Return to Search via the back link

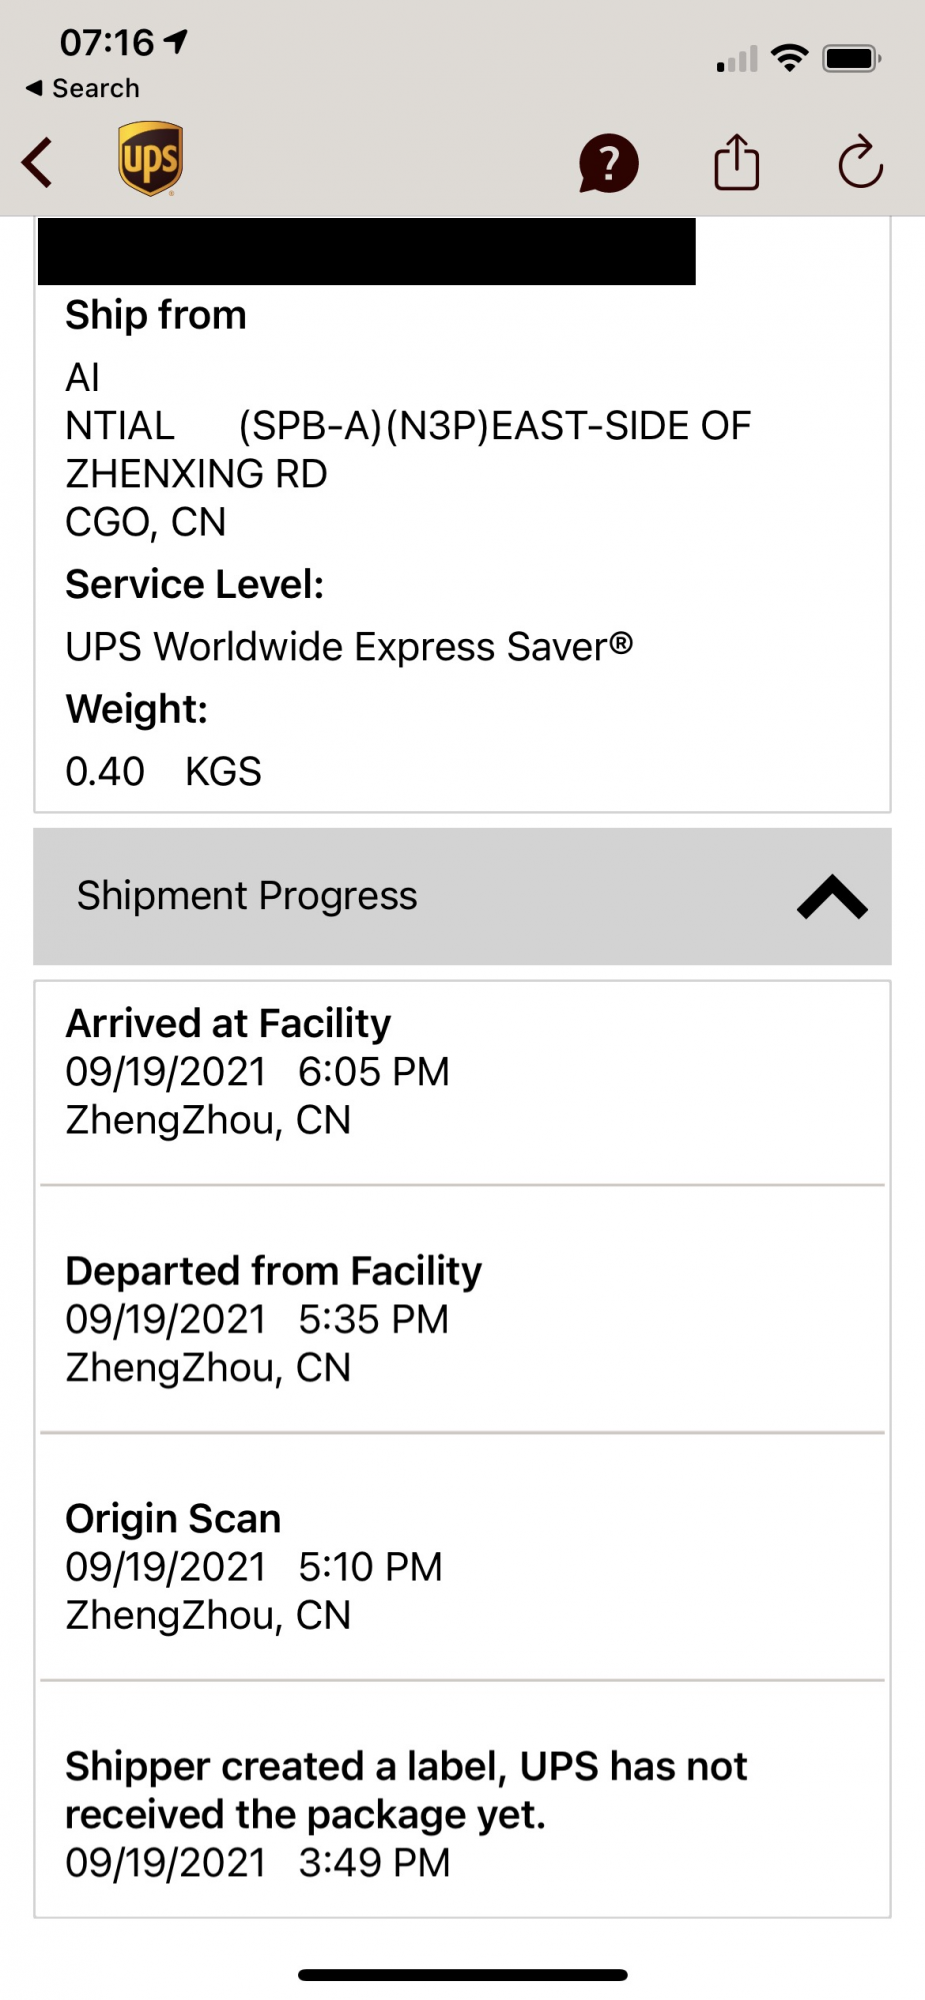pyautogui.click(x=82, y=88)
